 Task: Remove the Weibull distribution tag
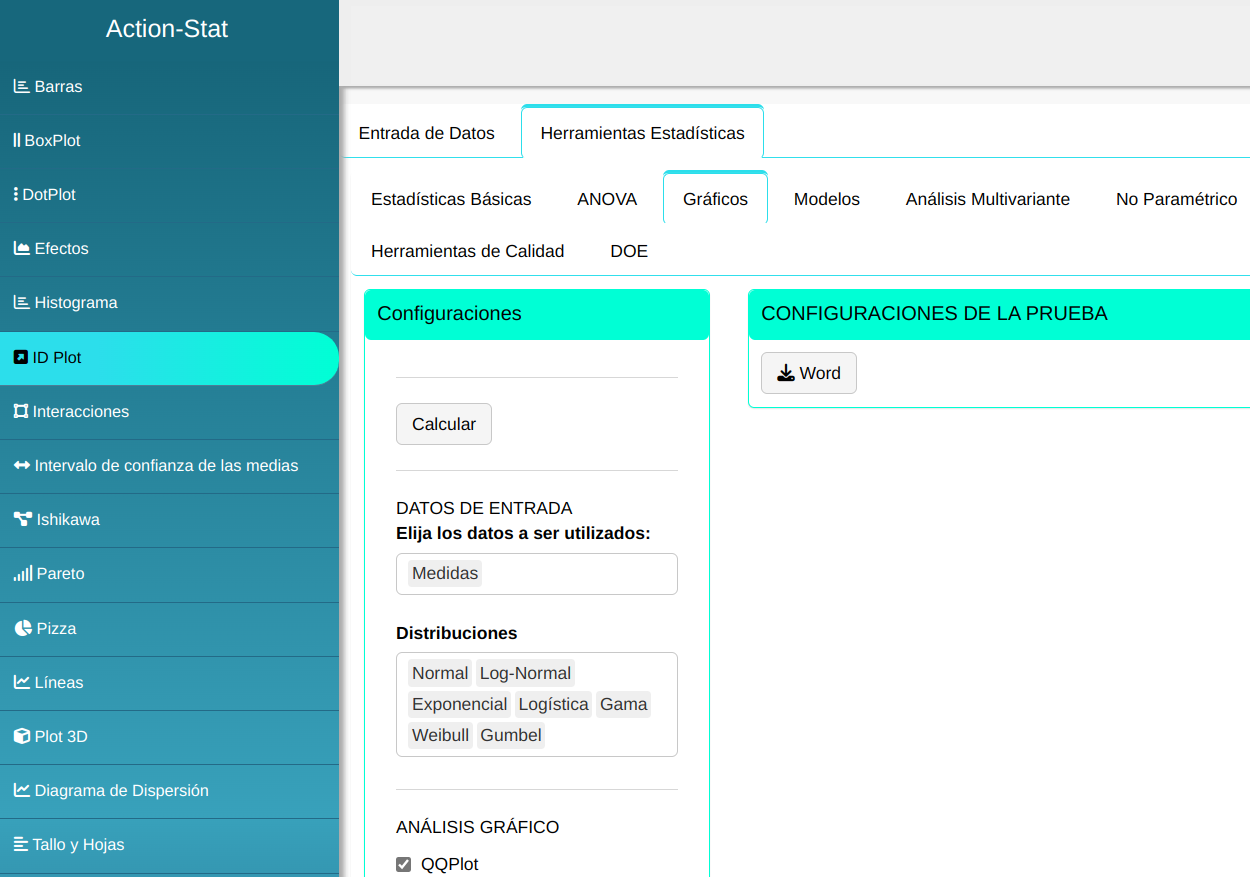(440, 736)
